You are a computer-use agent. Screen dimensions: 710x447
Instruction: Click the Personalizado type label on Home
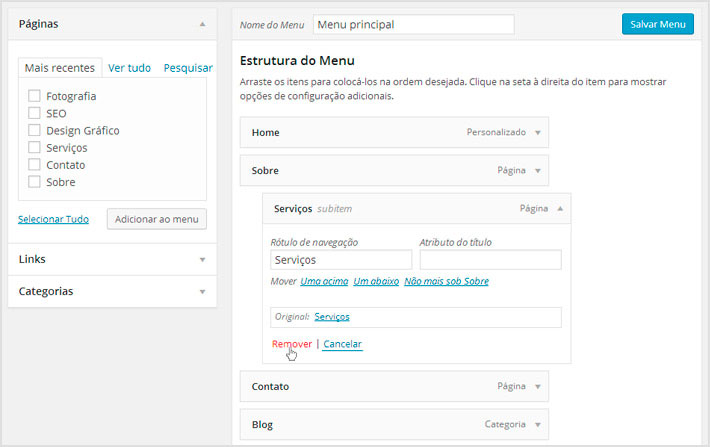pyautogui.click(x=496, y=132)
